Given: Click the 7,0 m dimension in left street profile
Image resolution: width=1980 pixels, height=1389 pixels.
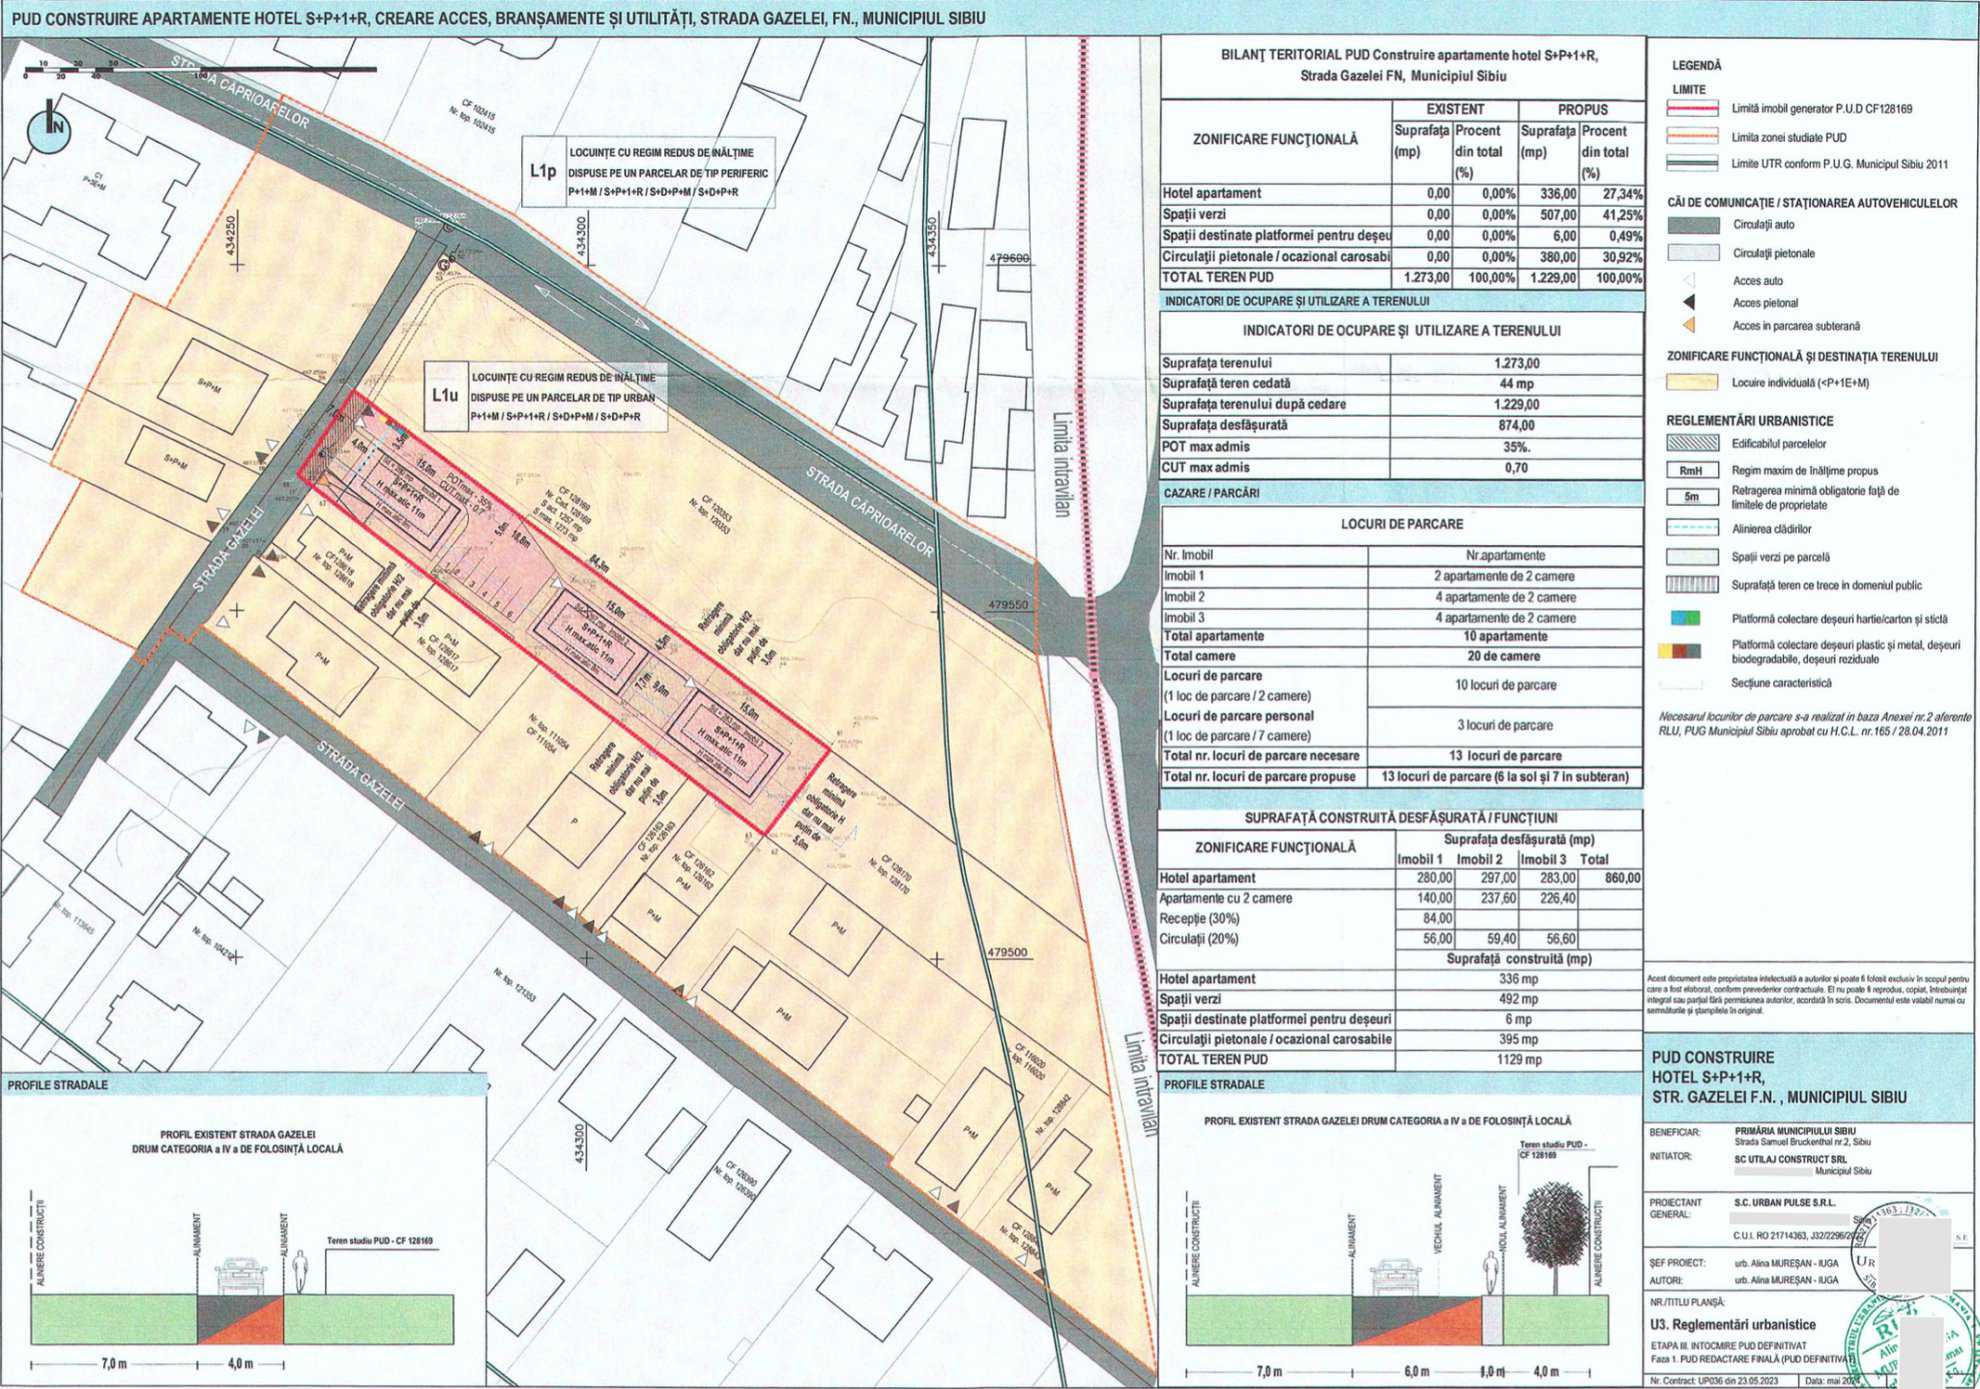Looking at the screenshot, I should [114, 1364].
